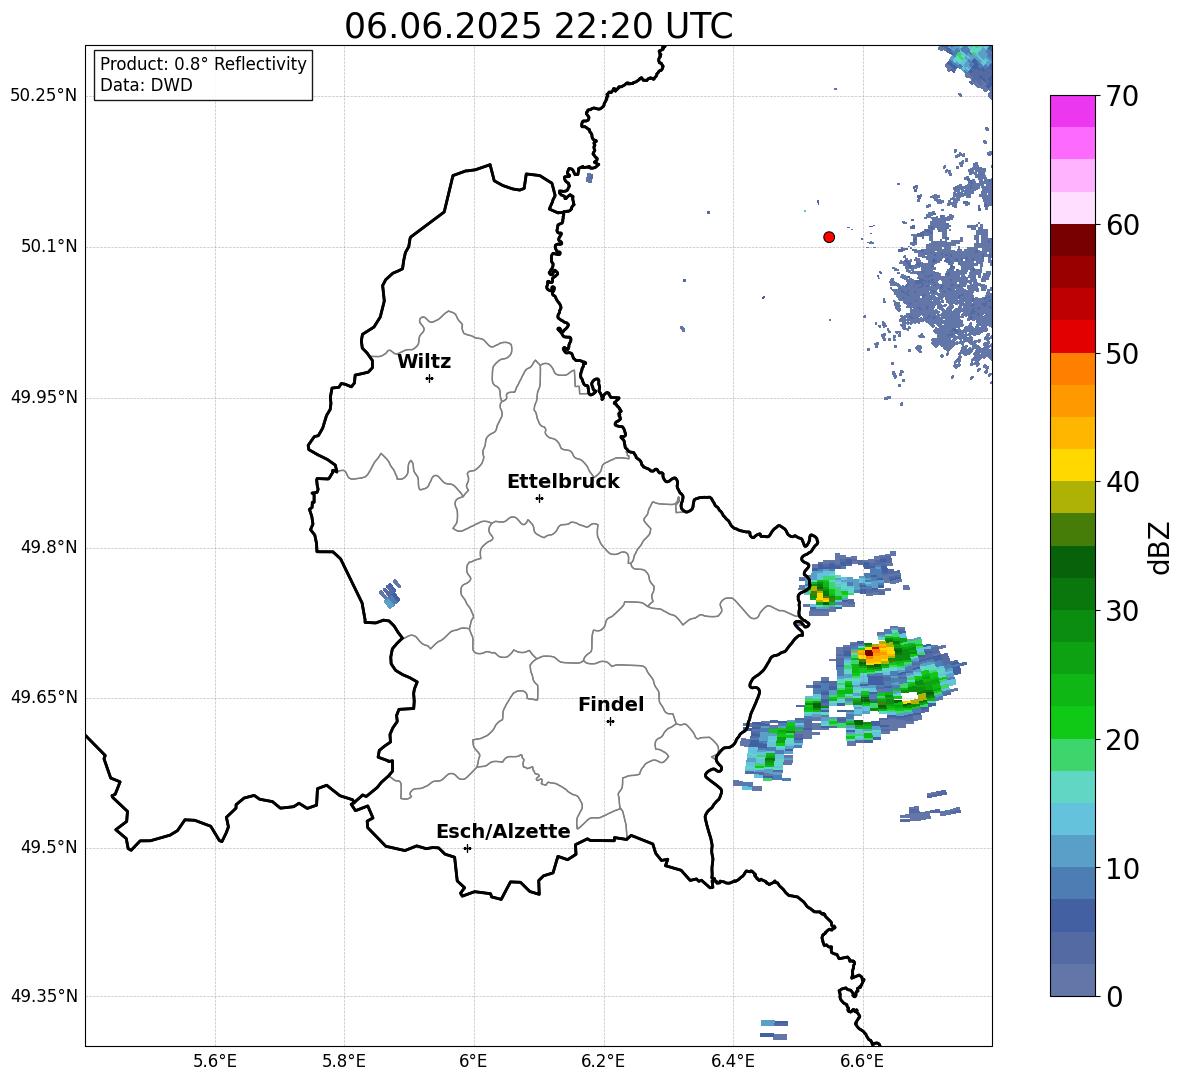Screen dimensions: 1184x1081
Task: Click the 5.8°E longitude label
Action: tap(344, 1061)
